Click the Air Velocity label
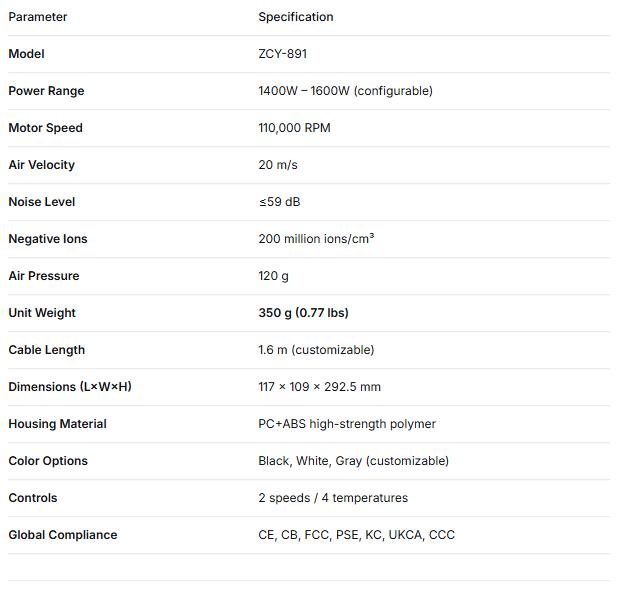This screenshot has height=593, width=621. [x=41, y=165]
